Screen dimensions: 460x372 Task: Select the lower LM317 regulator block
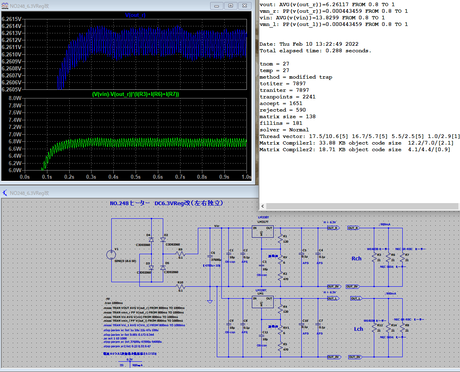coord(262,302)
